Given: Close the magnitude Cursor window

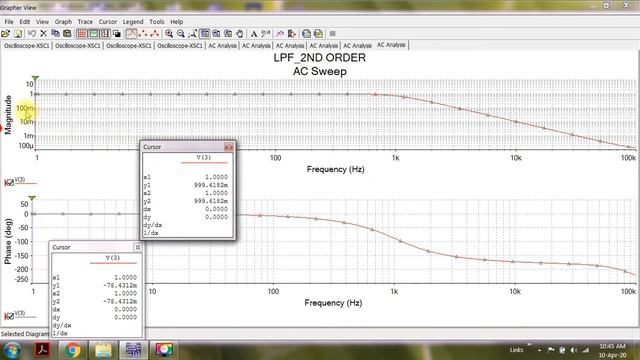Looking at the screenshot, I should point(229,147).
